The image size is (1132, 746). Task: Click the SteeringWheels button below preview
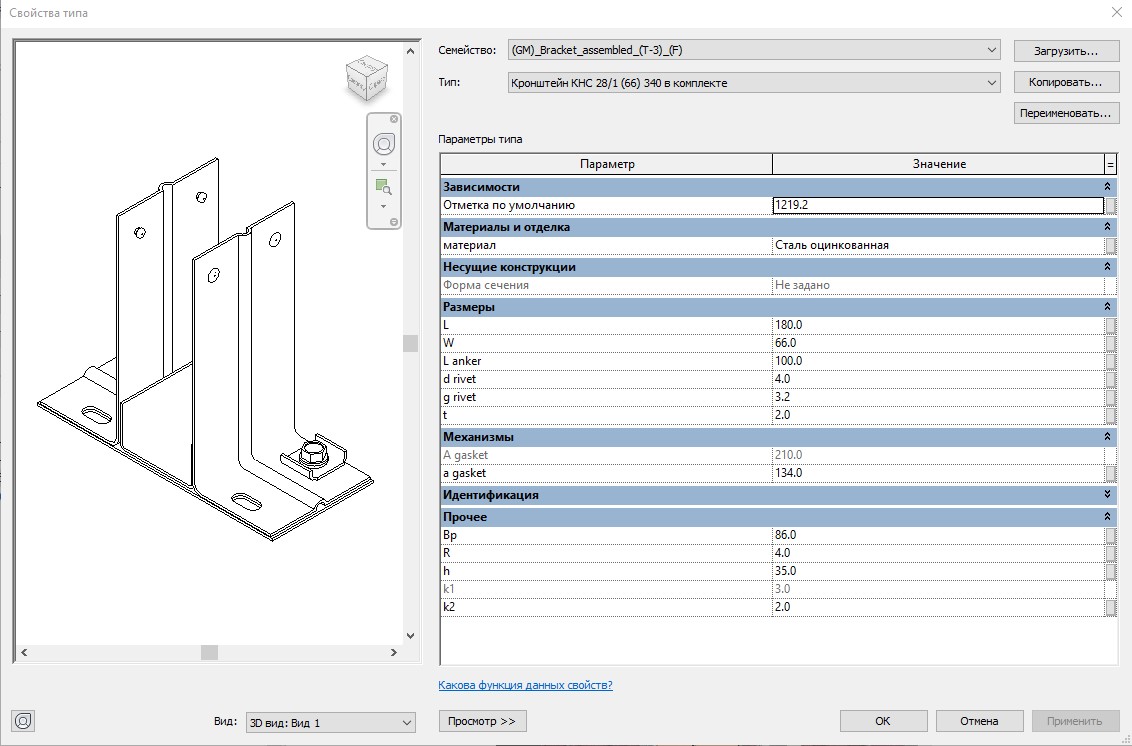(25, 720)
